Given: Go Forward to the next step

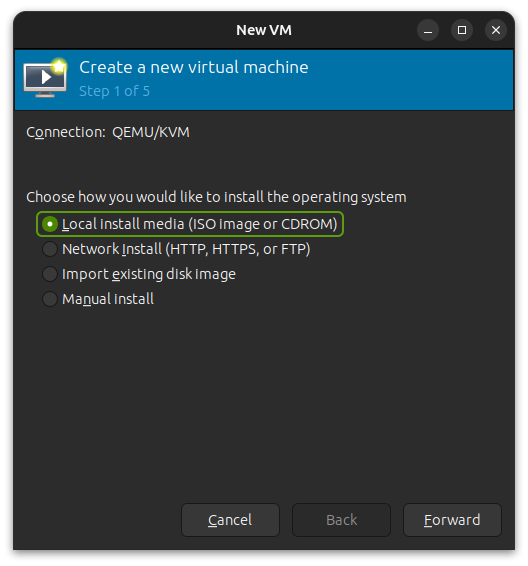Looking at the screenshot, I should (x=452, y=520).
